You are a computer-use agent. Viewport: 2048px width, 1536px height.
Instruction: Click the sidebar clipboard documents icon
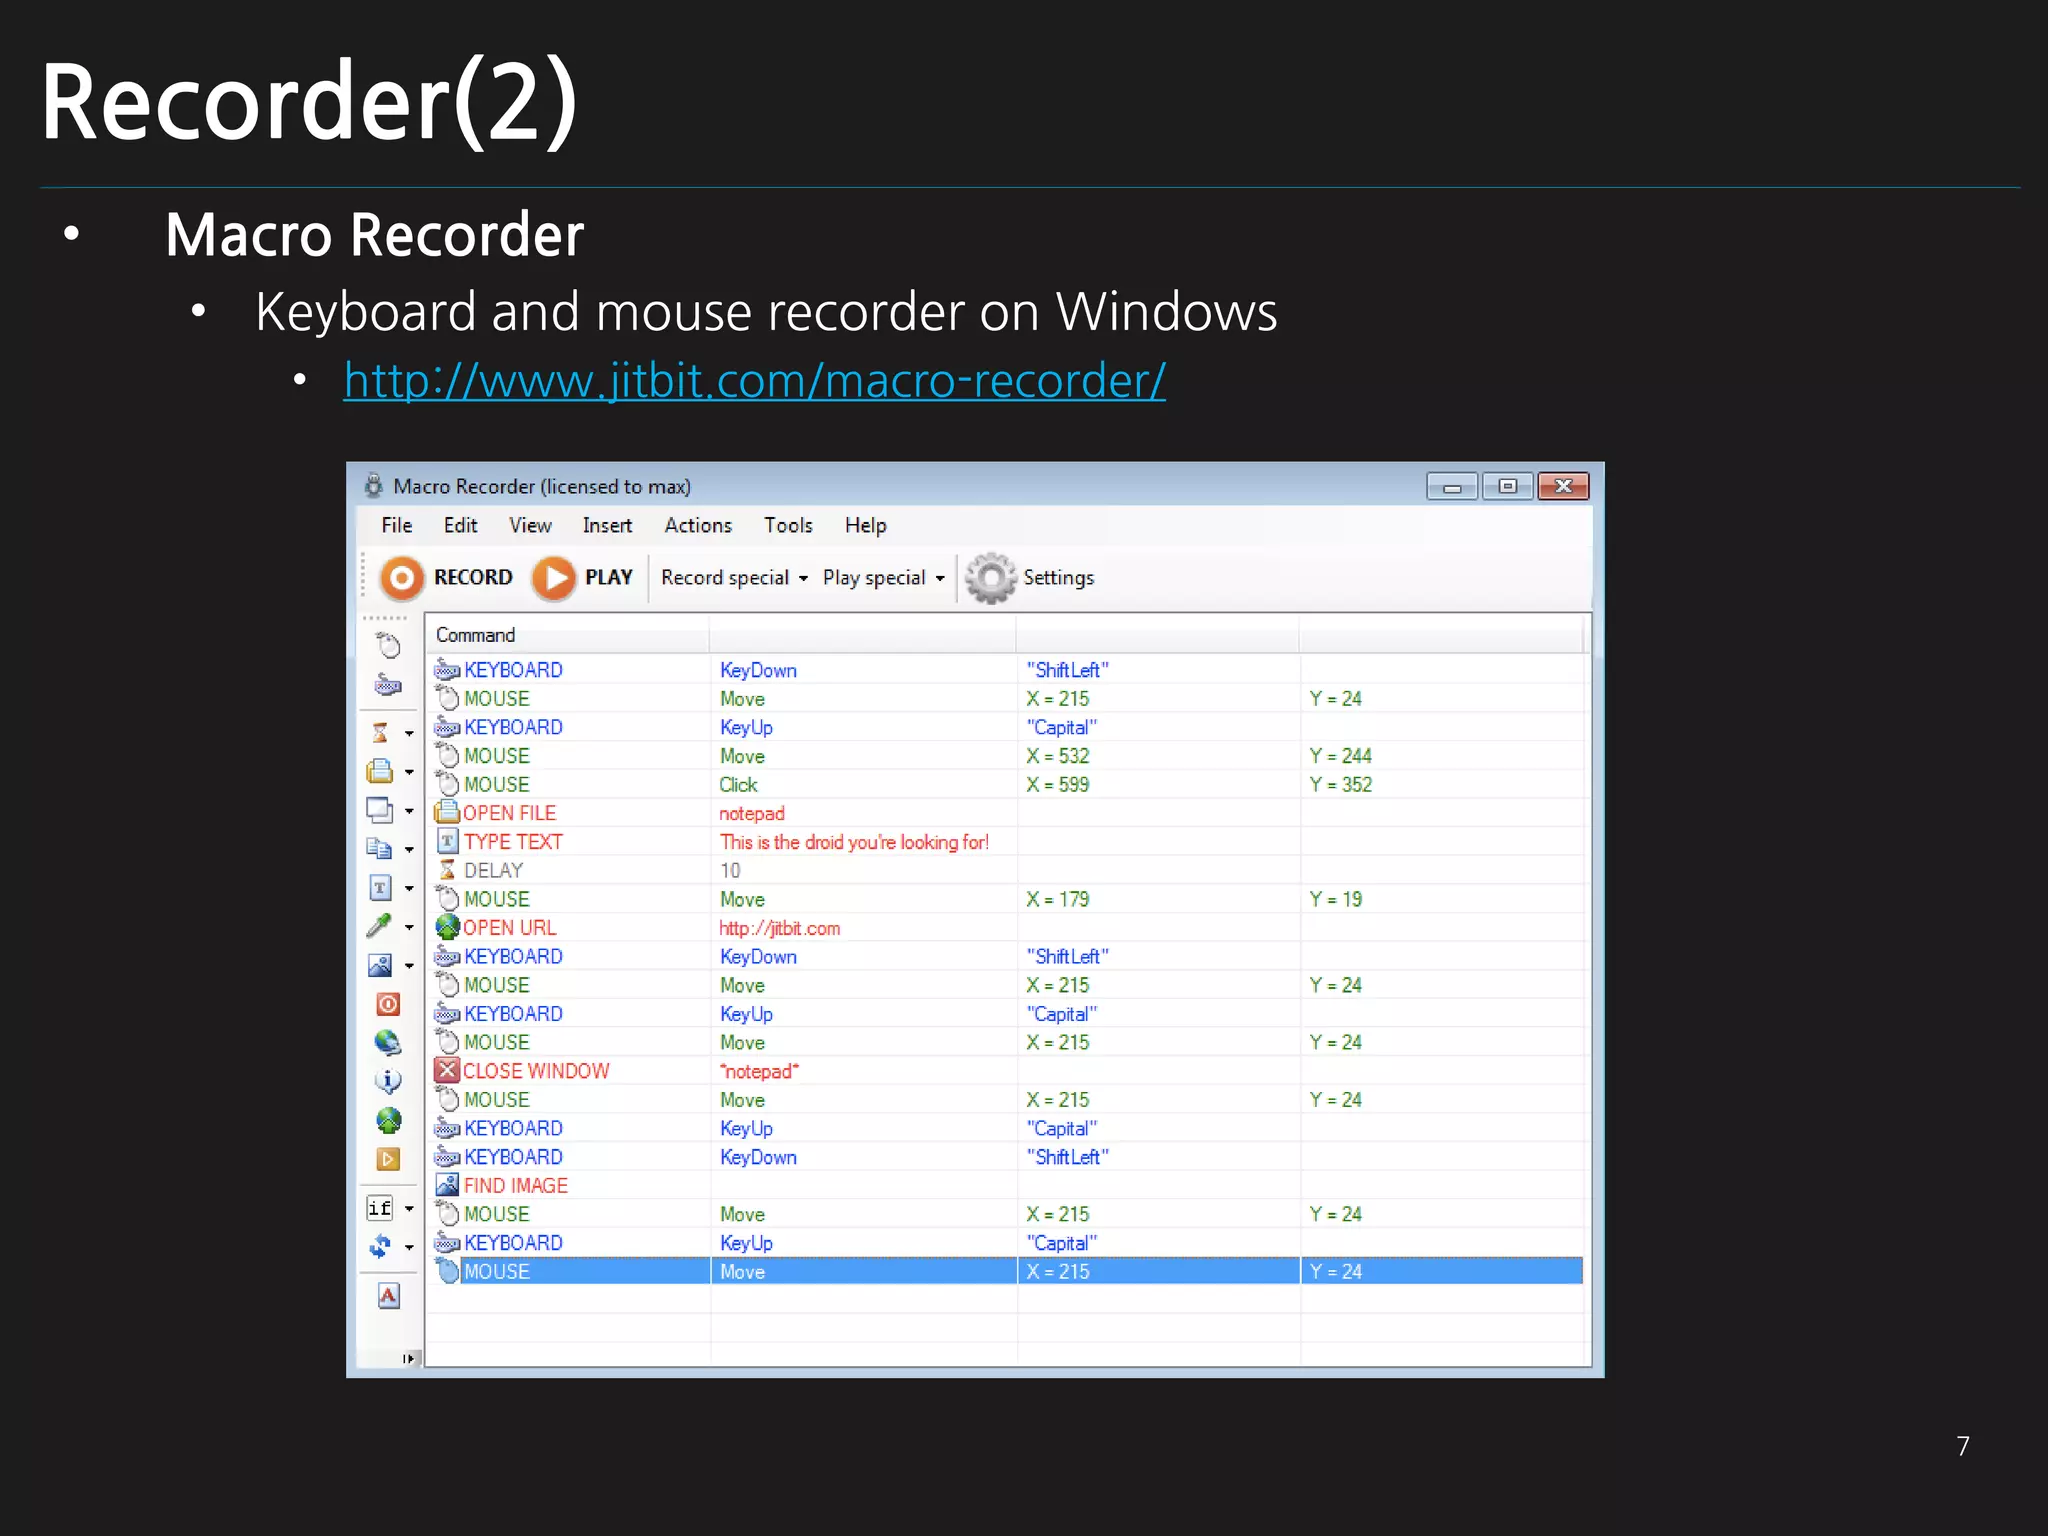[x=380, y=849]
